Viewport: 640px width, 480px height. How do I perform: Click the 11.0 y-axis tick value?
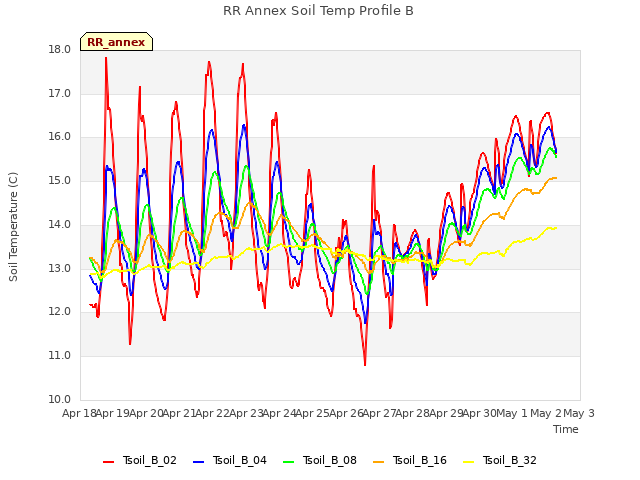(x=60, y=356)
